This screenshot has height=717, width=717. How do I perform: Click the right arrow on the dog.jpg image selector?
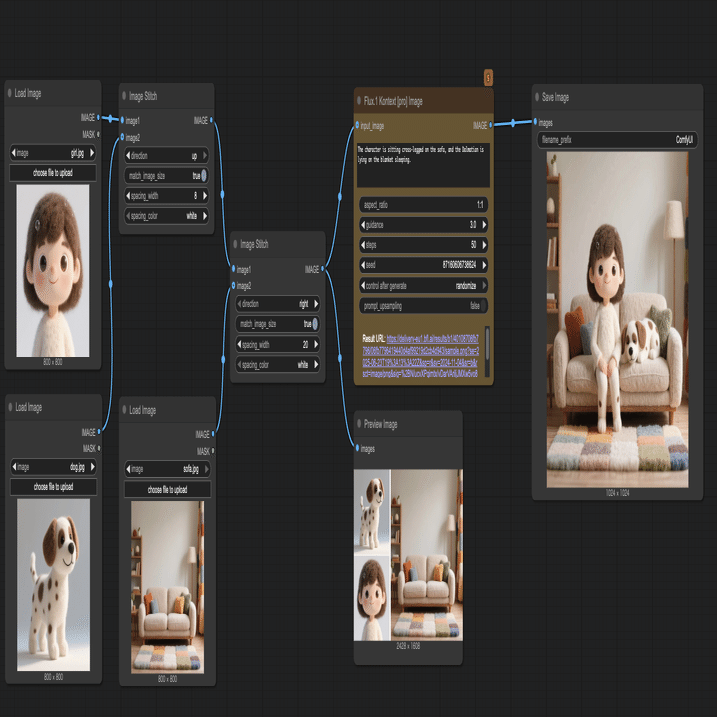[93, 467]
